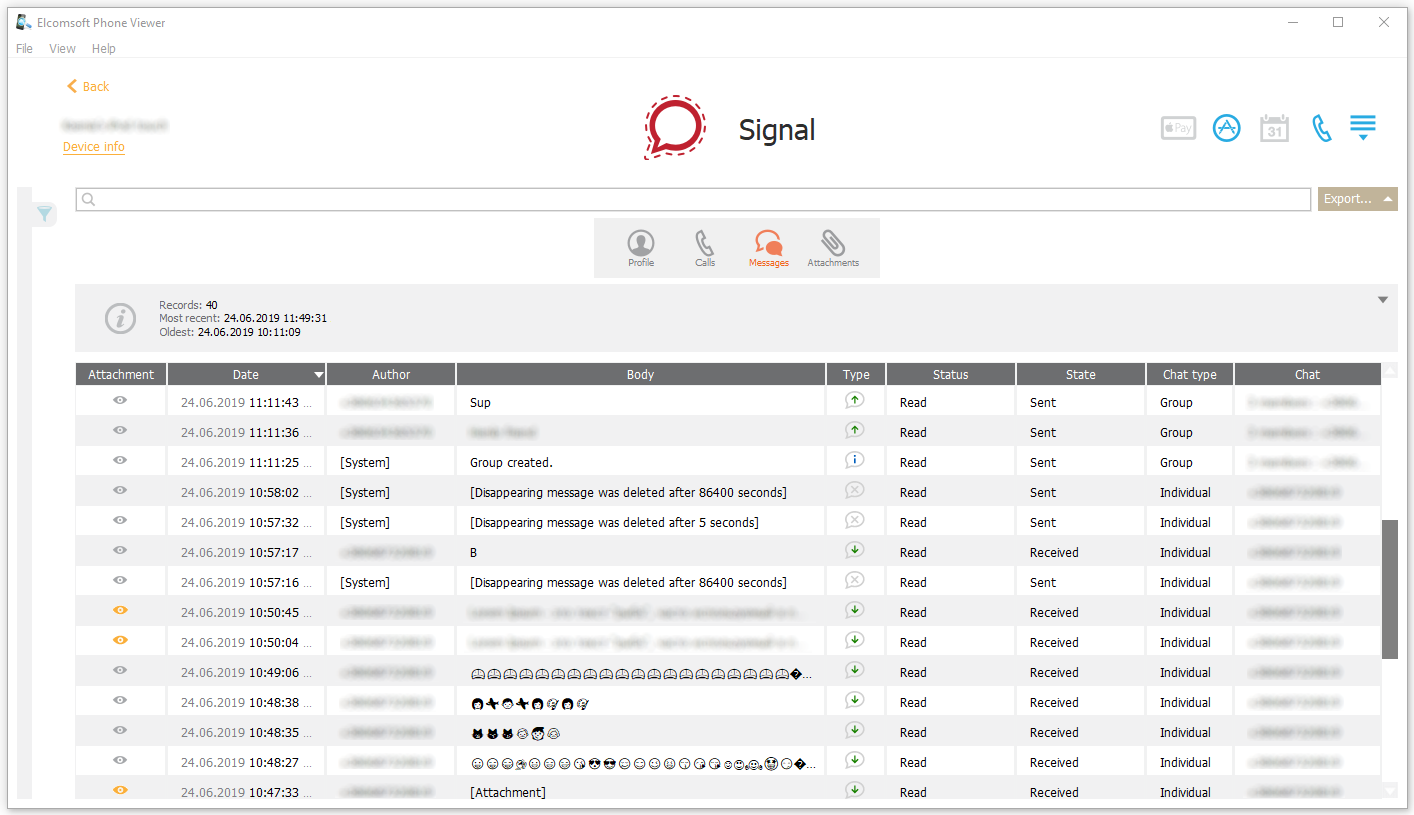The height and width of the screenshot is (815, 1414).
Task: Click the filter funnel icon
Action: pyautogui.click(x=45, y=213)
